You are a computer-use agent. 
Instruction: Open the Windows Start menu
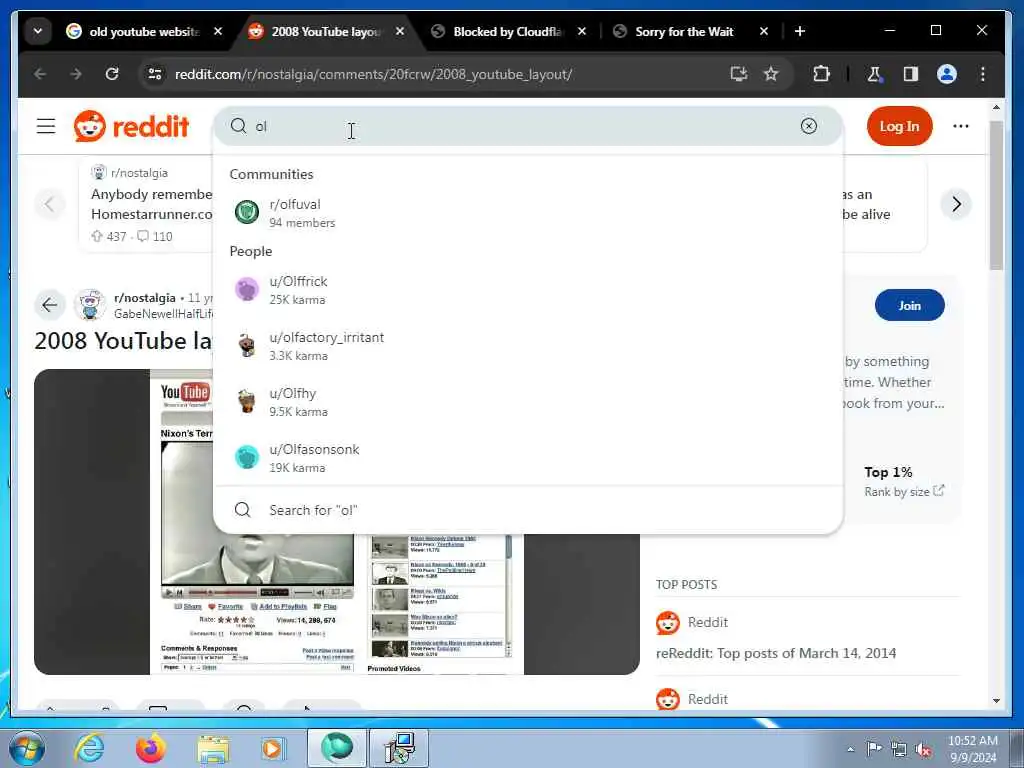(27, 748)
